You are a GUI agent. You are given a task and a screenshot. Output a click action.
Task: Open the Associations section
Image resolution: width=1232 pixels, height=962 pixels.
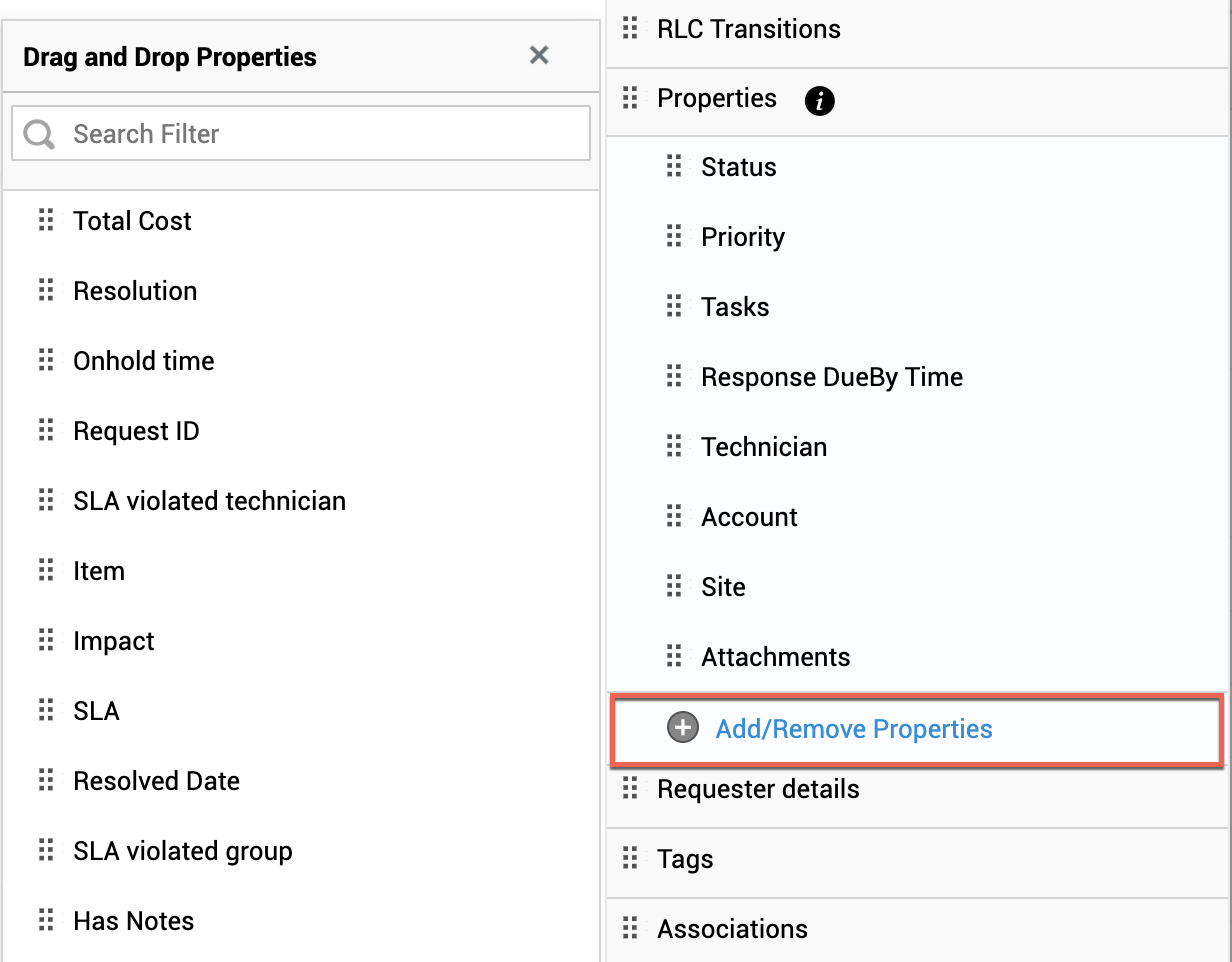[732, 929]
